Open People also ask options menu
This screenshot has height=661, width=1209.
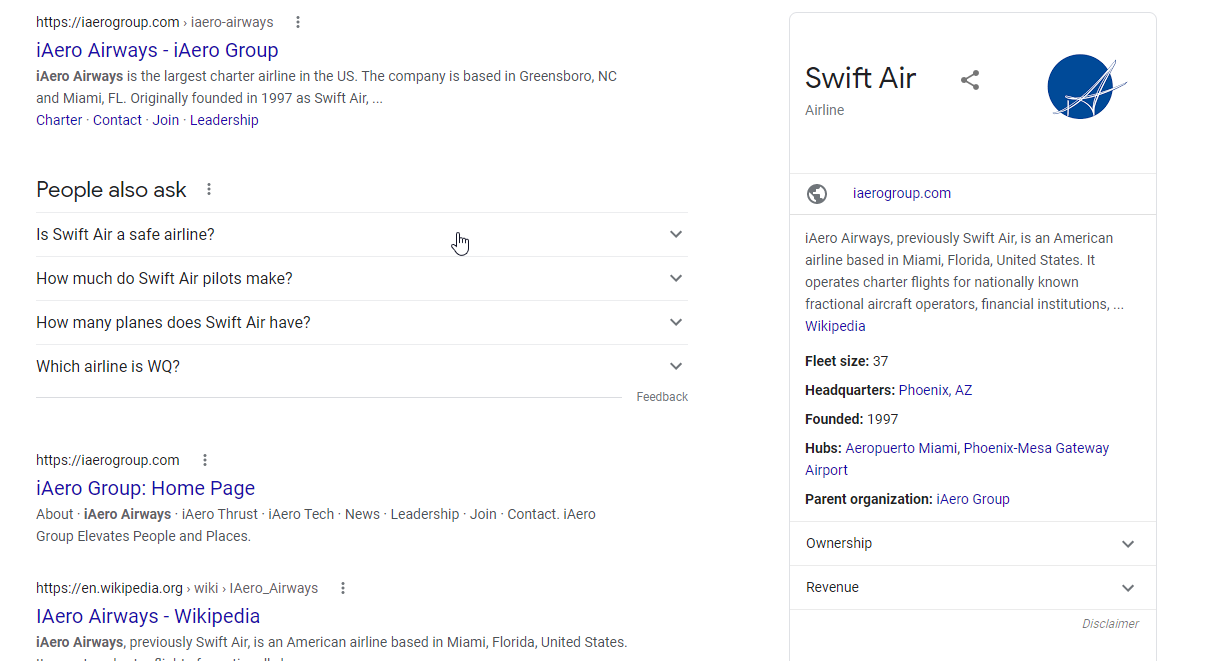[209, 189]
